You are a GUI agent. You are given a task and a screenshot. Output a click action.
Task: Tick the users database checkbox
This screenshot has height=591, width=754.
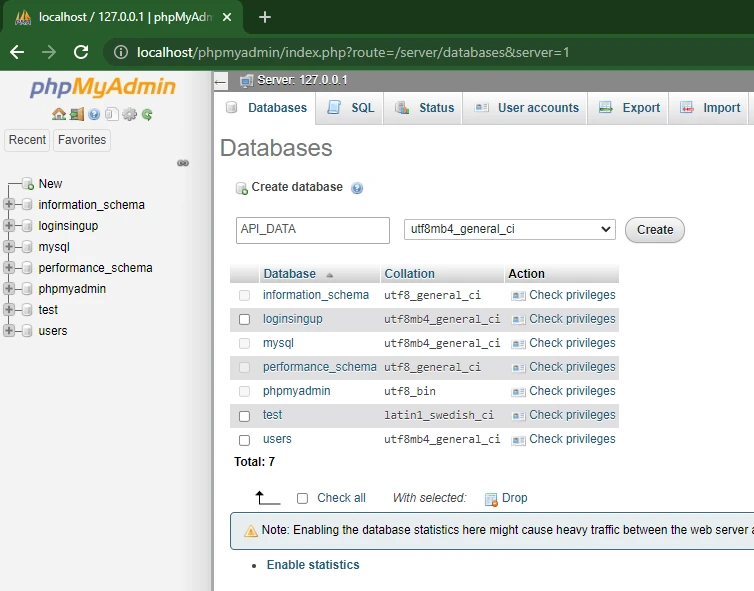coord(244,440)
